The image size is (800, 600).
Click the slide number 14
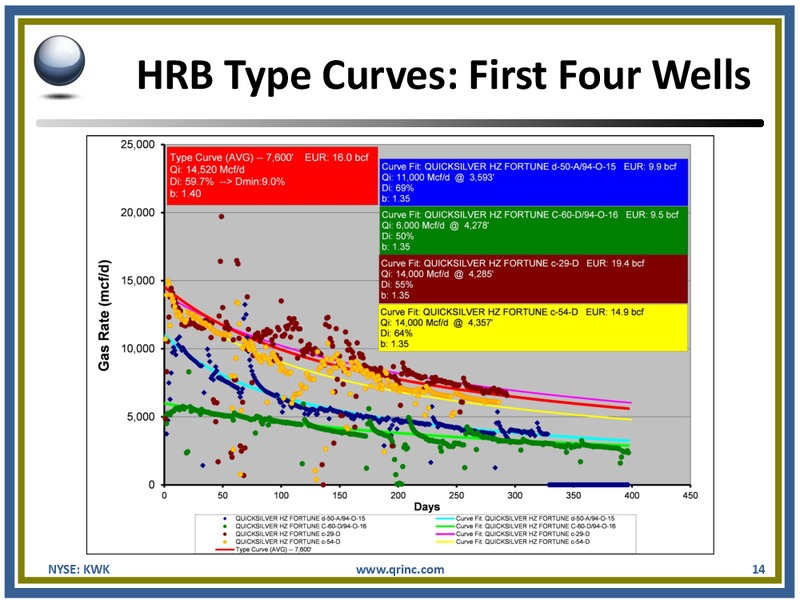tap(758, 569)
